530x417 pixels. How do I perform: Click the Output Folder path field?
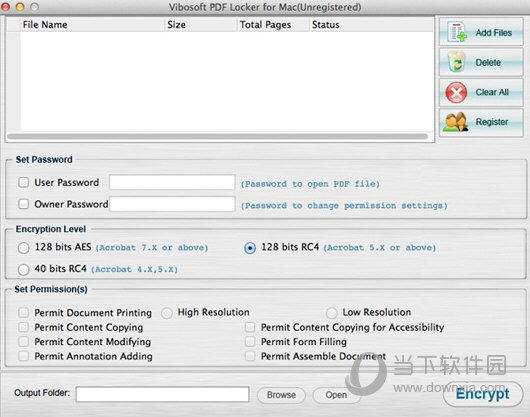[162, 394]
